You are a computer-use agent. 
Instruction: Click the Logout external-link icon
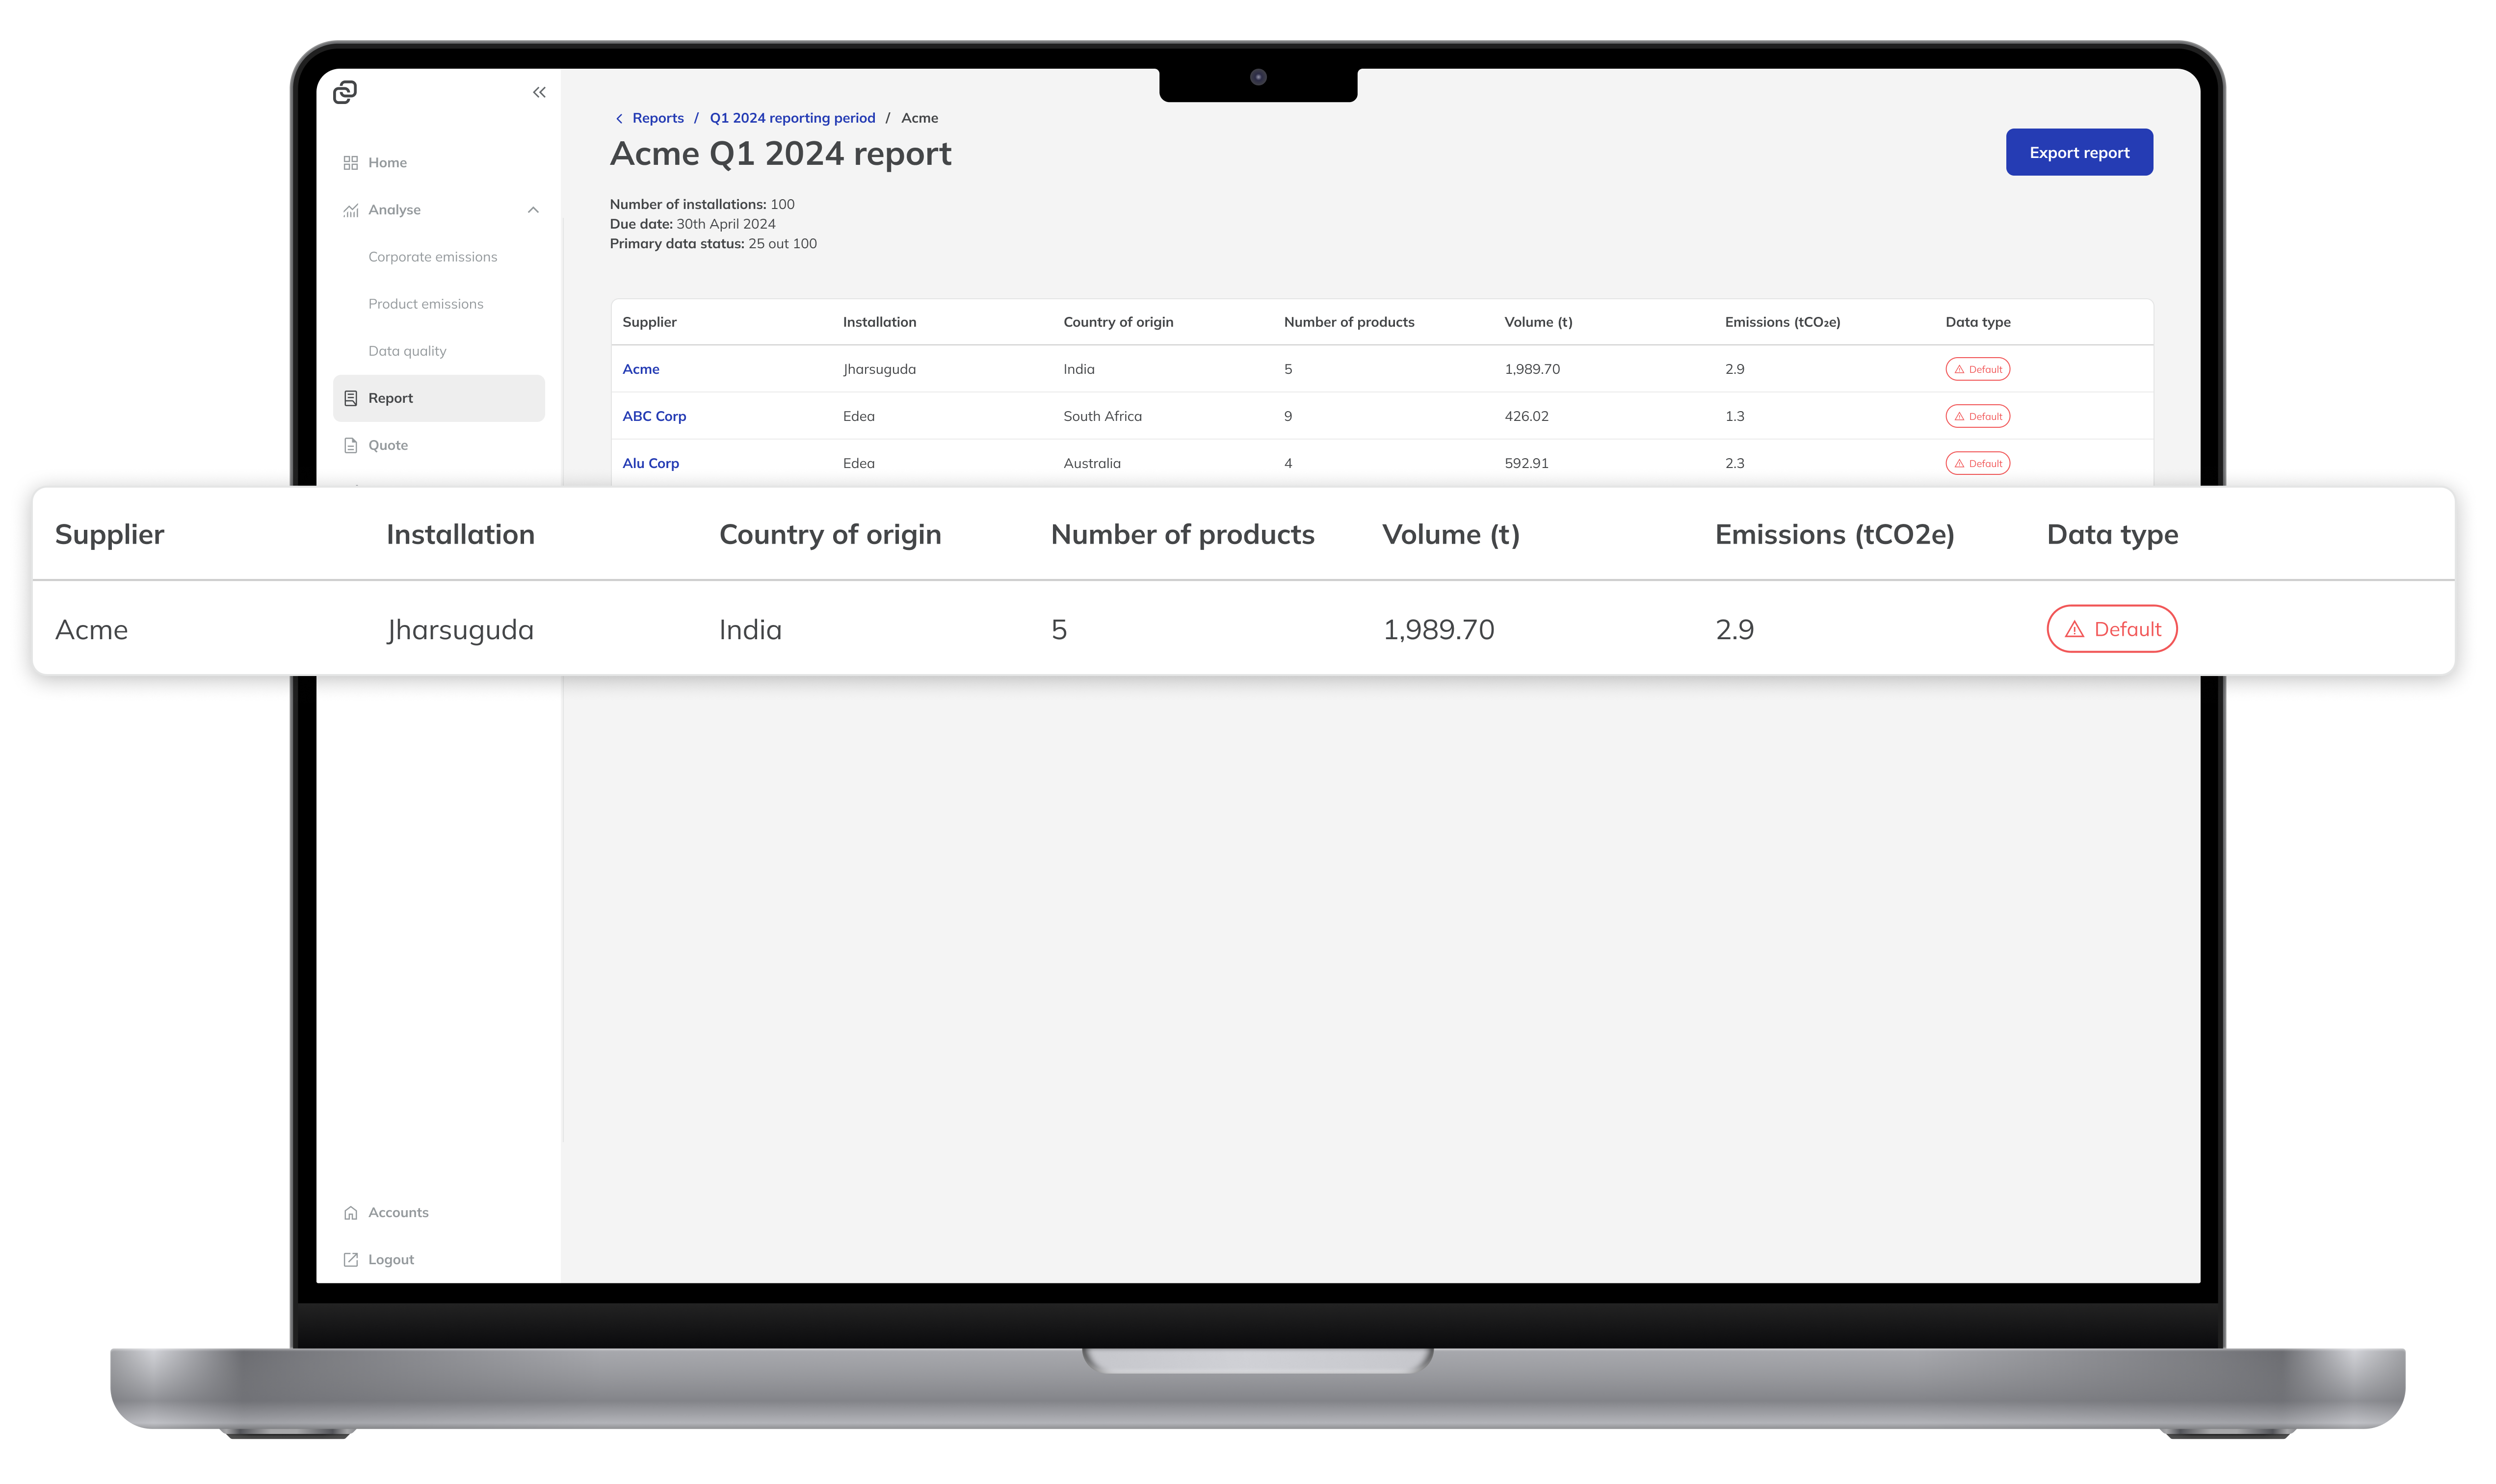click(350, 1258)
